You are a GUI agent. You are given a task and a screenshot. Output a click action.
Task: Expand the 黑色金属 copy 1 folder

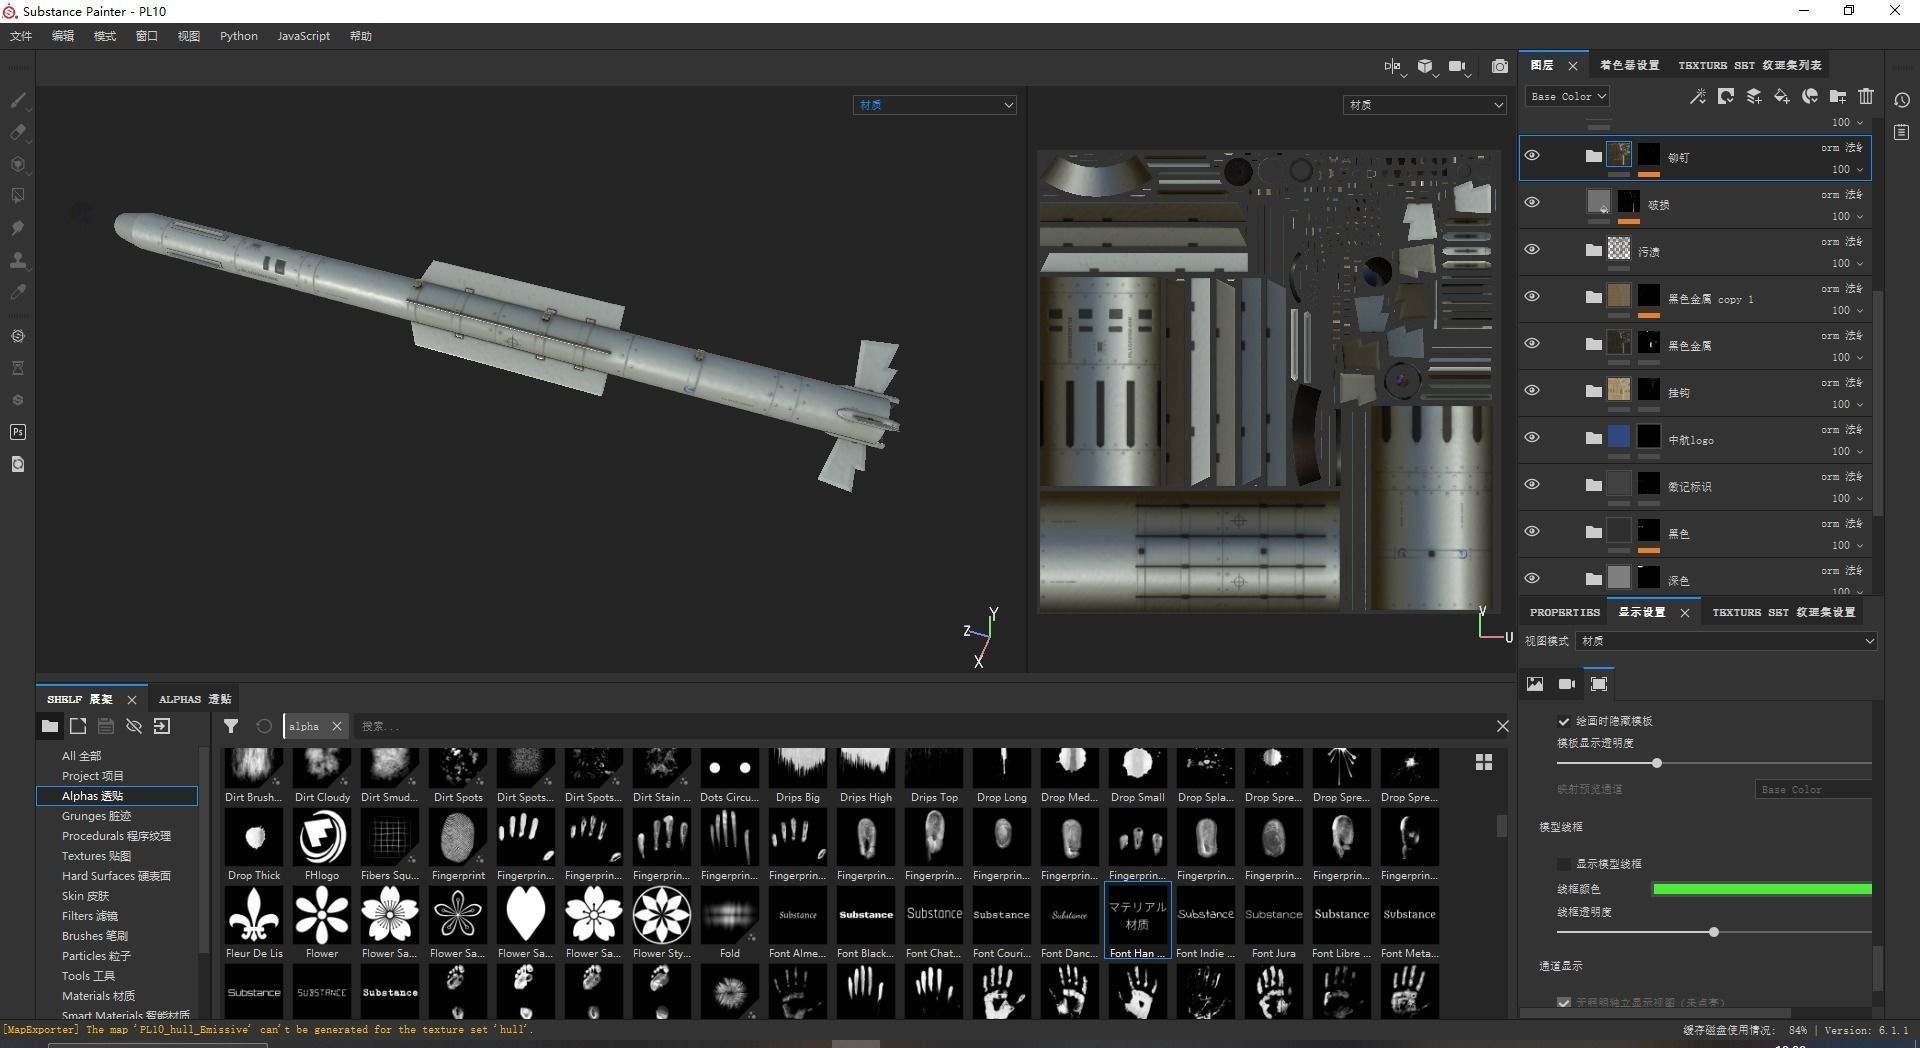(x=1594, y=297)
